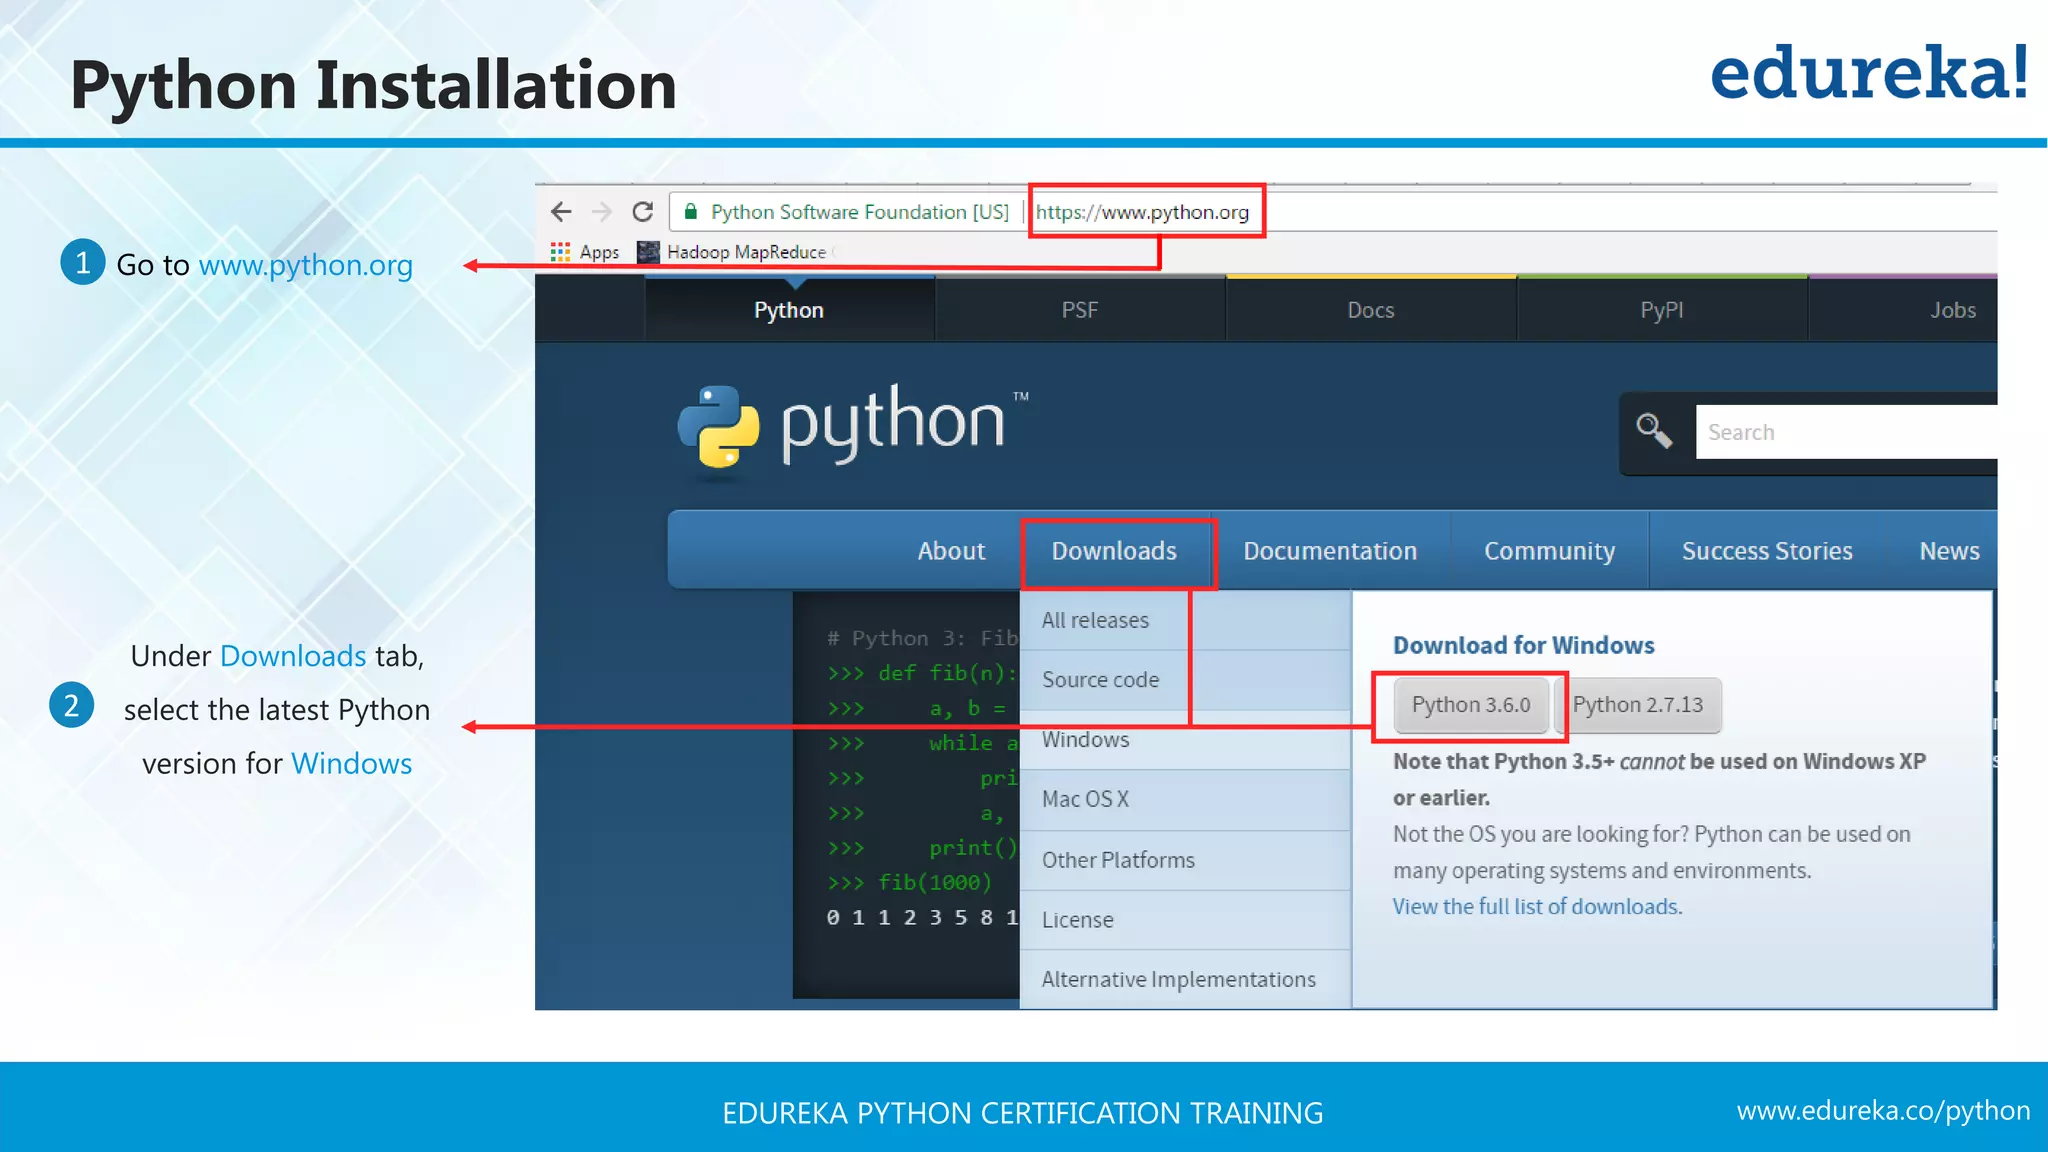The width and height of the screenshot is (2048, 1152).
Task: Click the www.edureka.co/python footer link
Action: [1883, 1111]
